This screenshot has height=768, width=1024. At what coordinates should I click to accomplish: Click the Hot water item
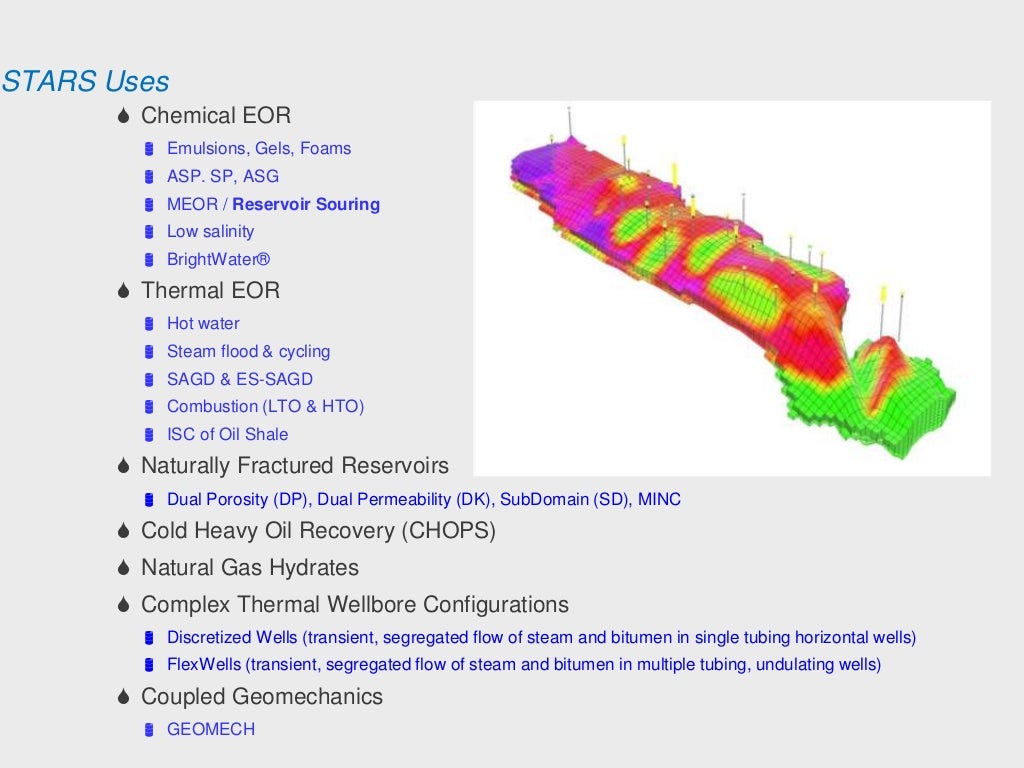click(x=203, y=323)
